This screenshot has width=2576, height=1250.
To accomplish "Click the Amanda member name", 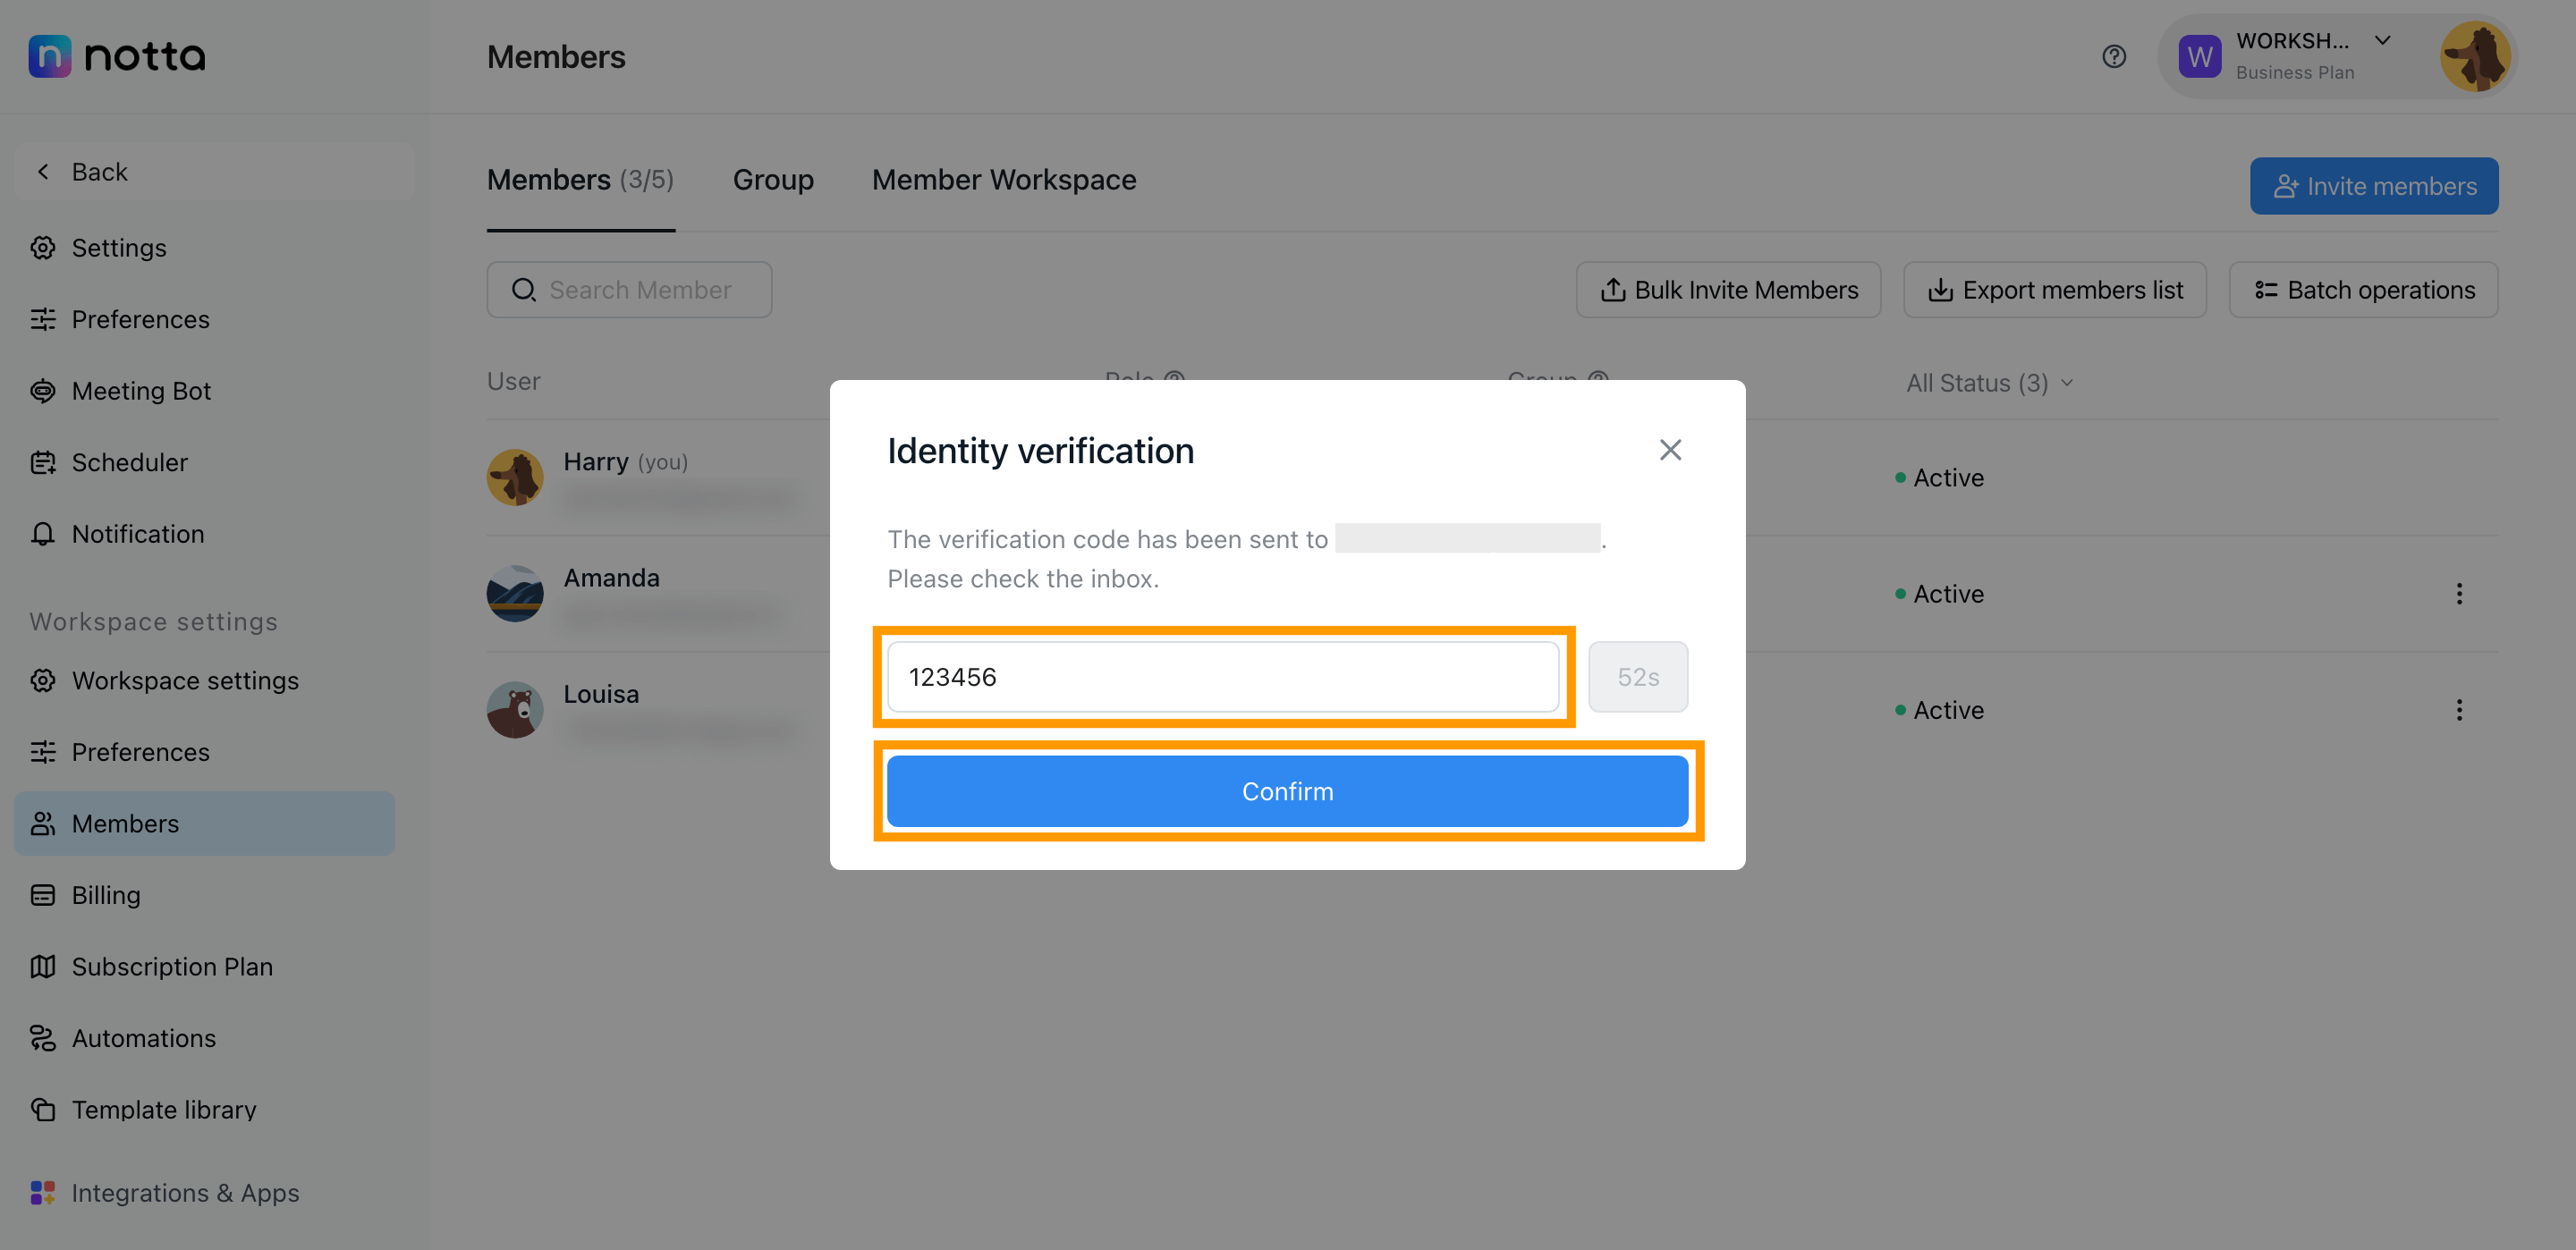I will tap(611, 578).
